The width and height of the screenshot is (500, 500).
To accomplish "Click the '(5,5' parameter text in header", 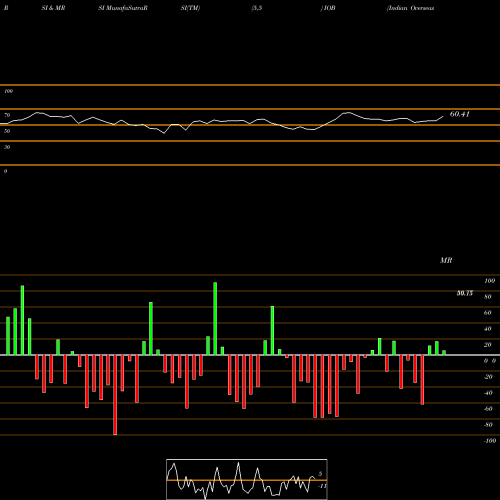I will coord(257,8).
